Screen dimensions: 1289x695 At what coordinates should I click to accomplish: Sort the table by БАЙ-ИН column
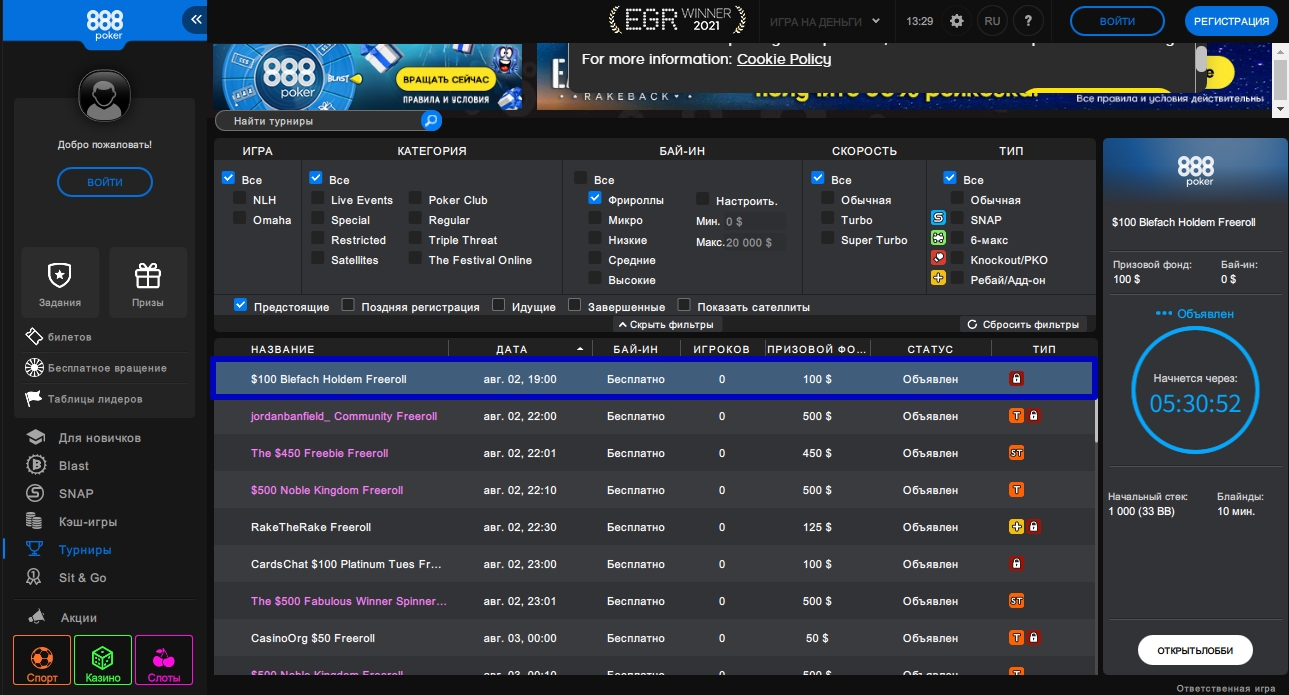point(636,349)
